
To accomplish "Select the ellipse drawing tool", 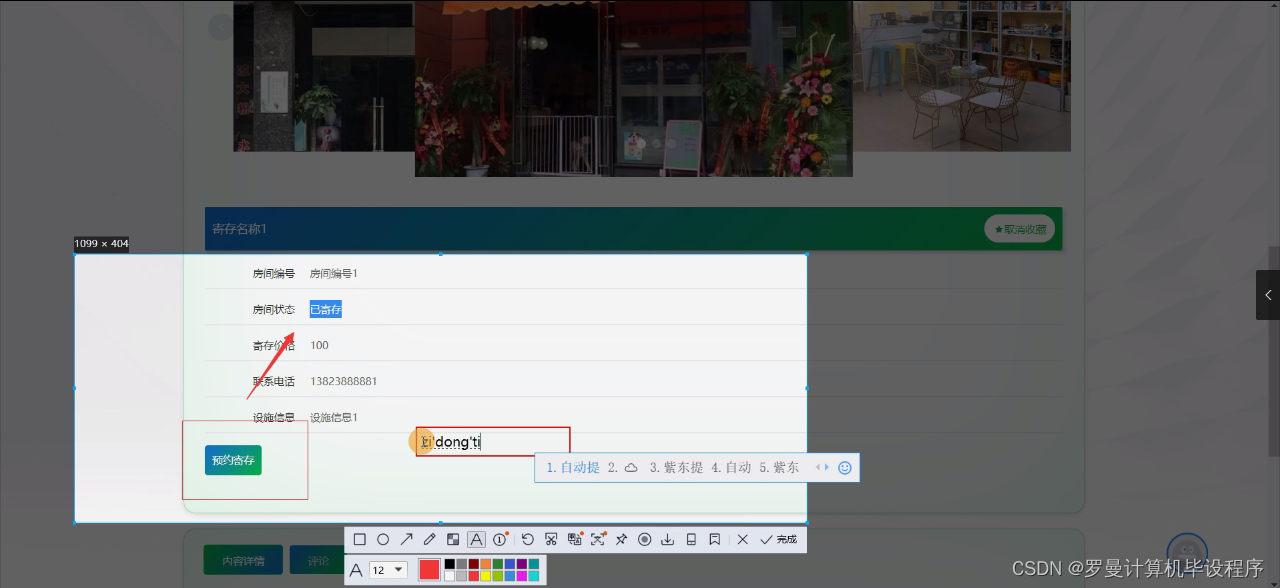I will [383, 539].
